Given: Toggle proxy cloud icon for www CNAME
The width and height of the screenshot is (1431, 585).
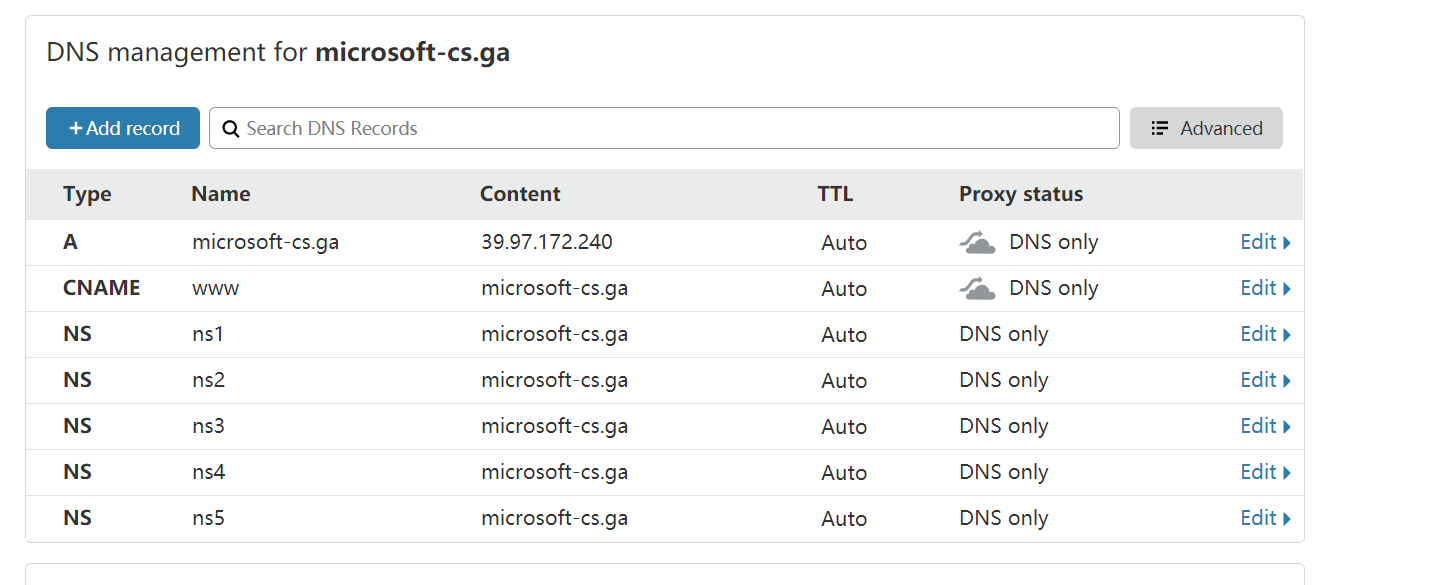Looking at the screenshot, I should pos(977,289).
